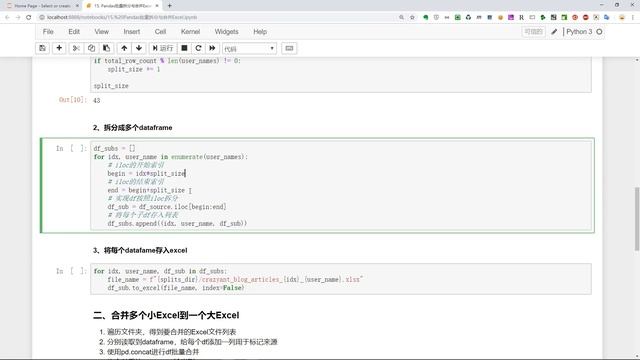Select the heading 3、将每个datafame存入excel
The width and height of the screenshot is (640, 360).
(x=140, y=250)
